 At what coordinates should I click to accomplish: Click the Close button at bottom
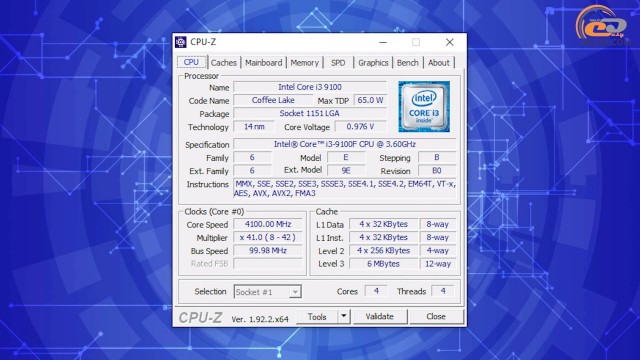point(436,316)
